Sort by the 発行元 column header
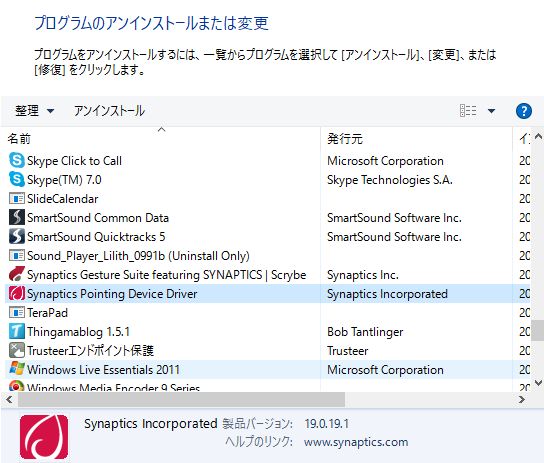The width and height of the screenshot is (544, 463). (416, 139)
